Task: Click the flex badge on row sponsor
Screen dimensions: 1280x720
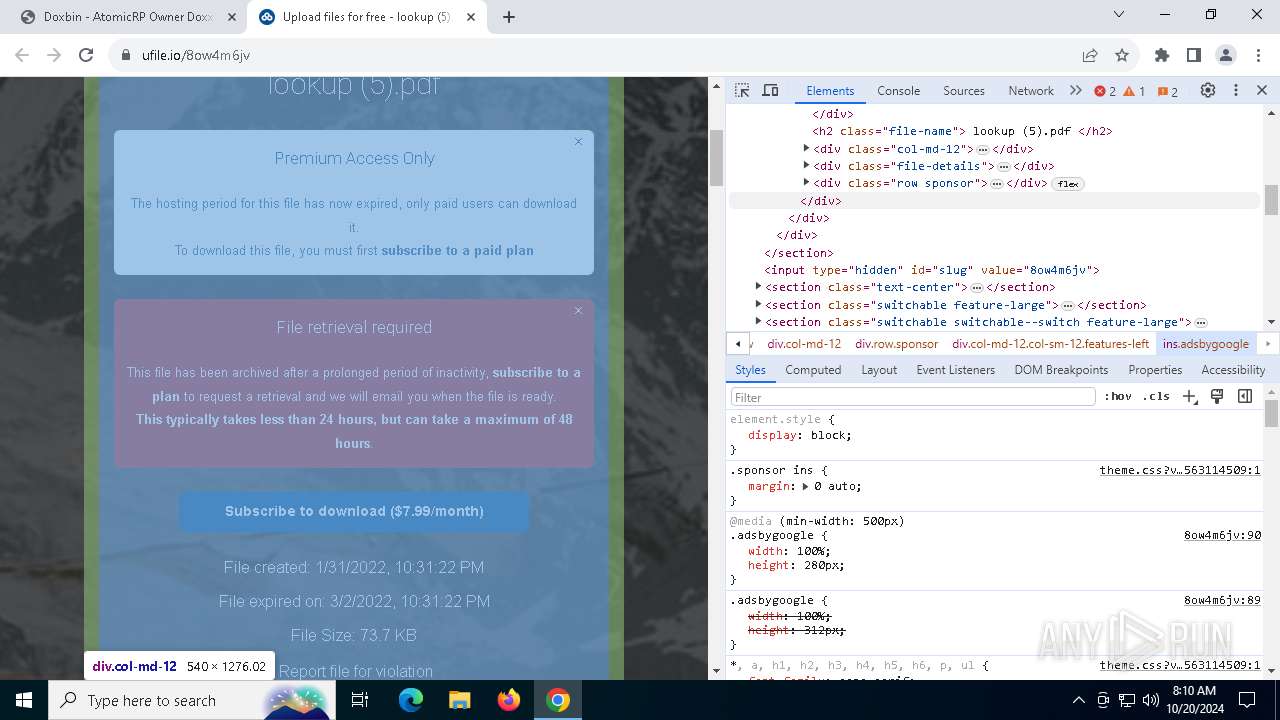Action: pyautogui.click(x=1069, y=184)
